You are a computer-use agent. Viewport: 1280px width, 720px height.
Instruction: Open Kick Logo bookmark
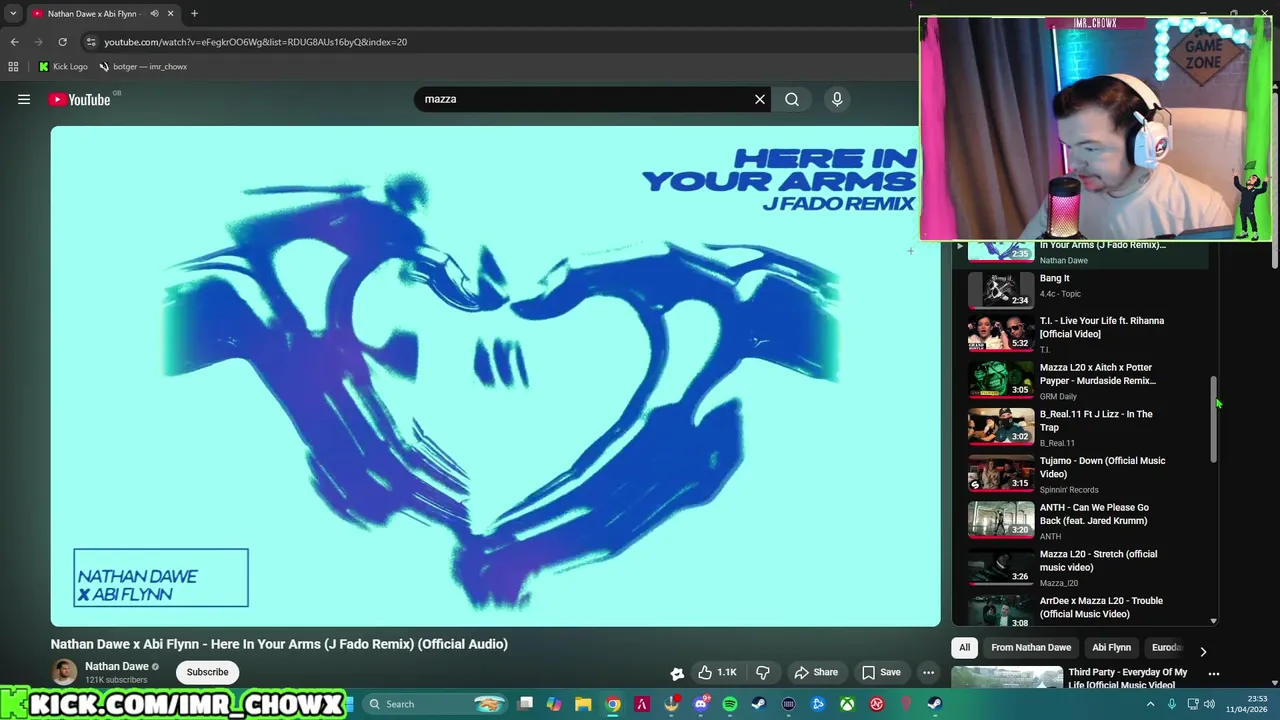[x=64, y=66]
